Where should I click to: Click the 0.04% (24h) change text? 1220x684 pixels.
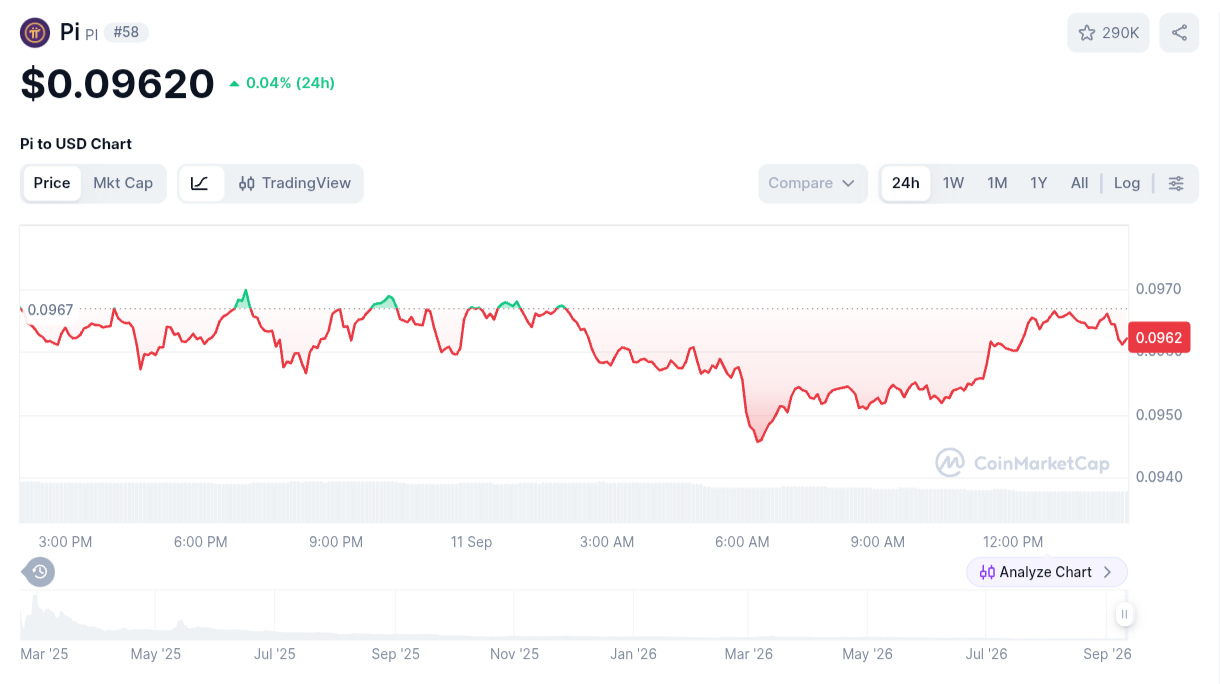pos(290,83)
